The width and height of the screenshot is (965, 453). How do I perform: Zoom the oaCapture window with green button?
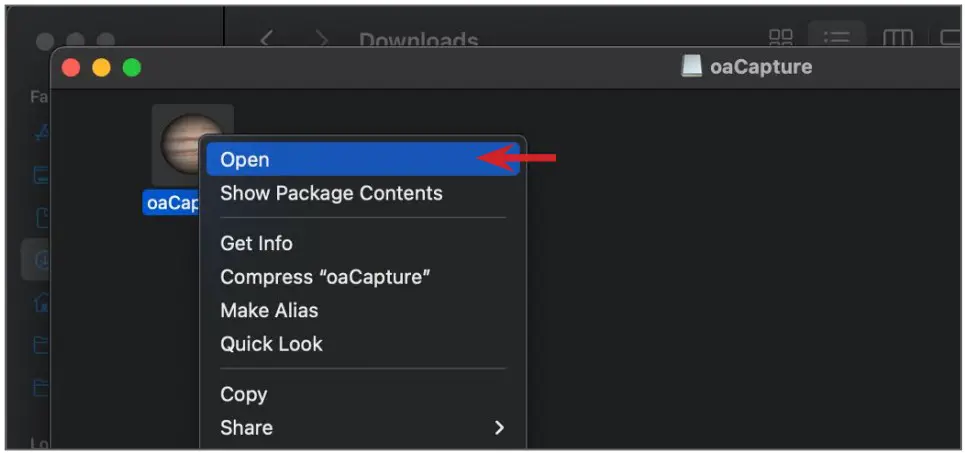132,68
